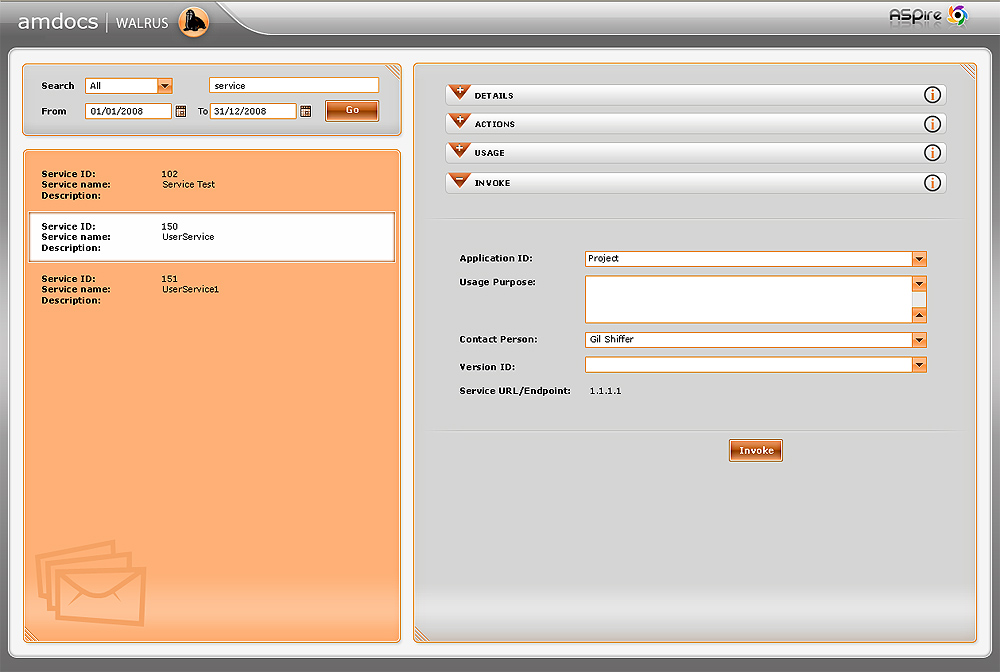1000x672 pixels.
Task: Expand the Details section
Action: (460, 93)
